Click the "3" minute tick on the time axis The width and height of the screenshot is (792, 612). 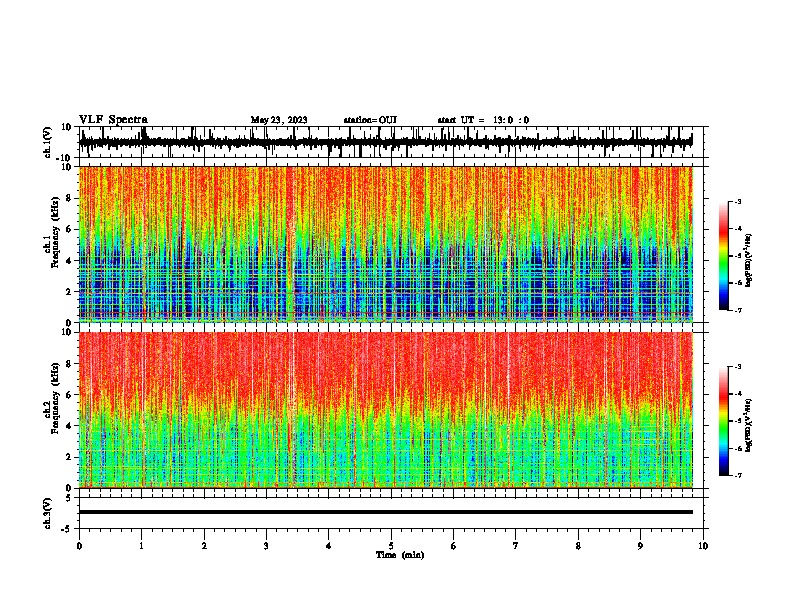(266, 546)
